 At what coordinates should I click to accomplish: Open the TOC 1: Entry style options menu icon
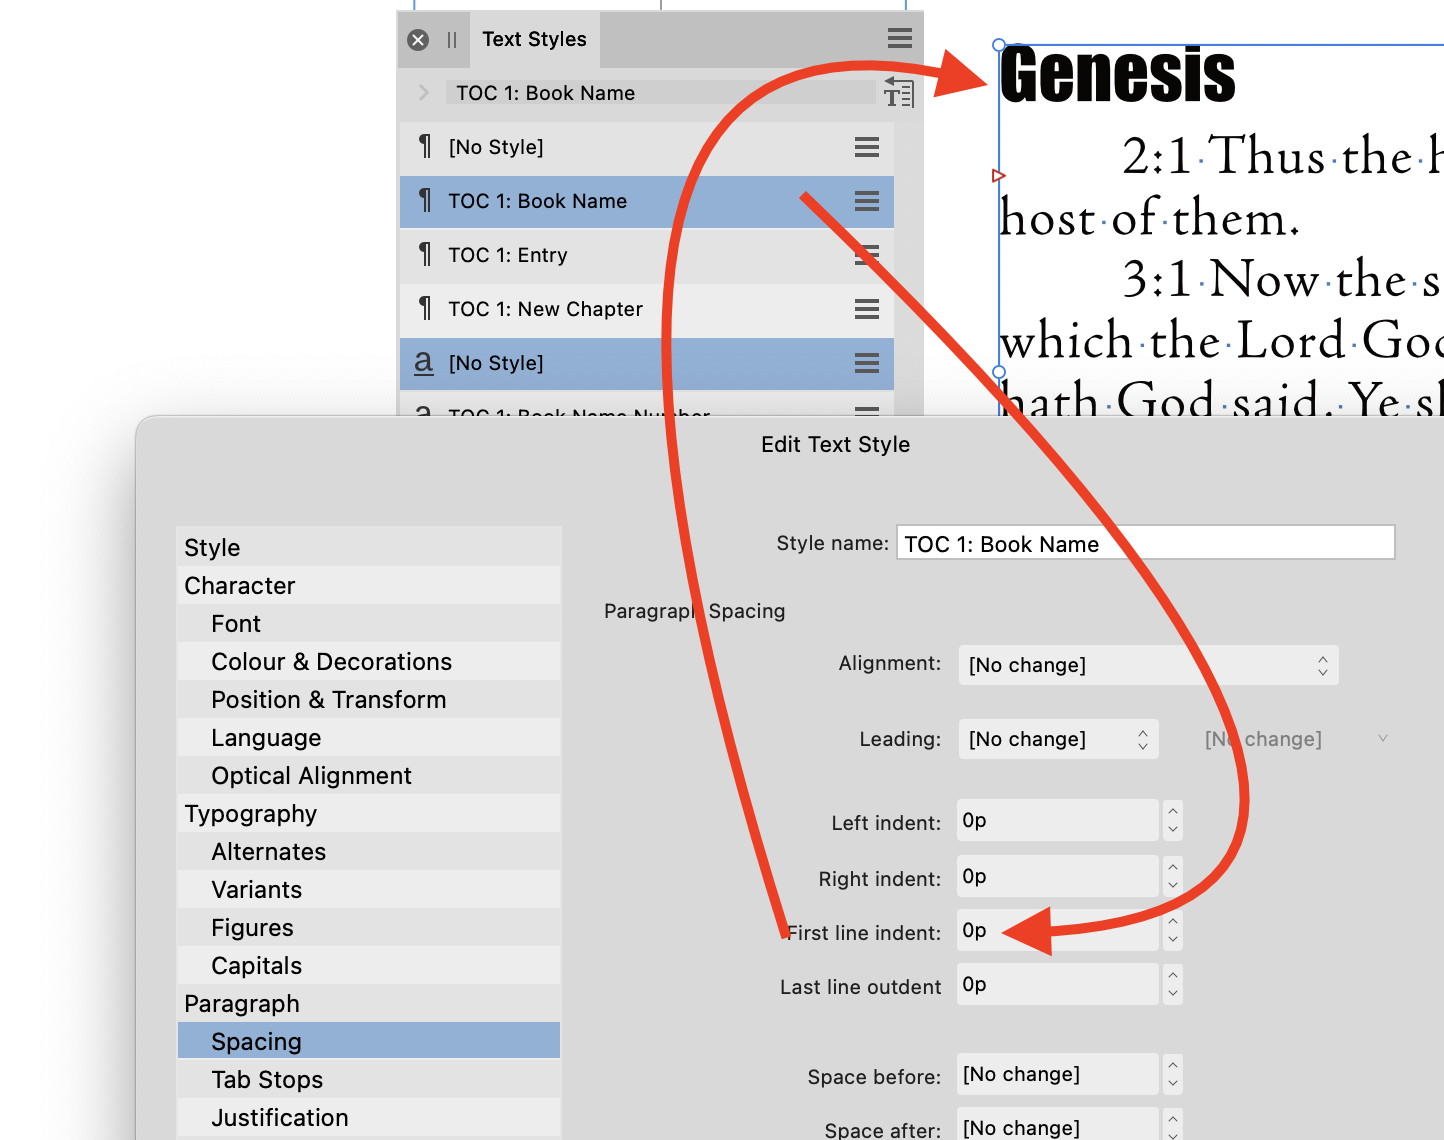pyautogui.click(x=866, y=255)
